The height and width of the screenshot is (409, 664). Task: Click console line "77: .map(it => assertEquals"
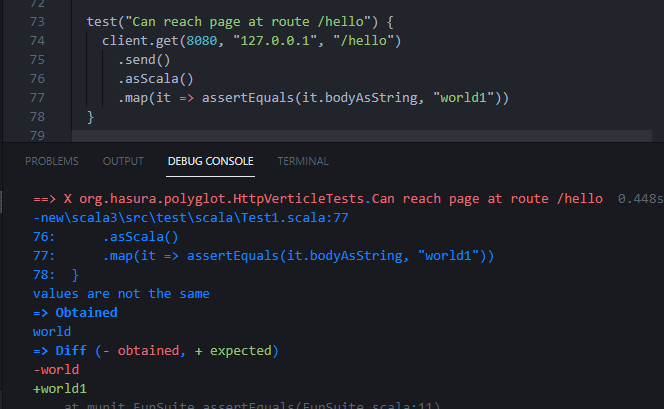[x=263, y=256]
